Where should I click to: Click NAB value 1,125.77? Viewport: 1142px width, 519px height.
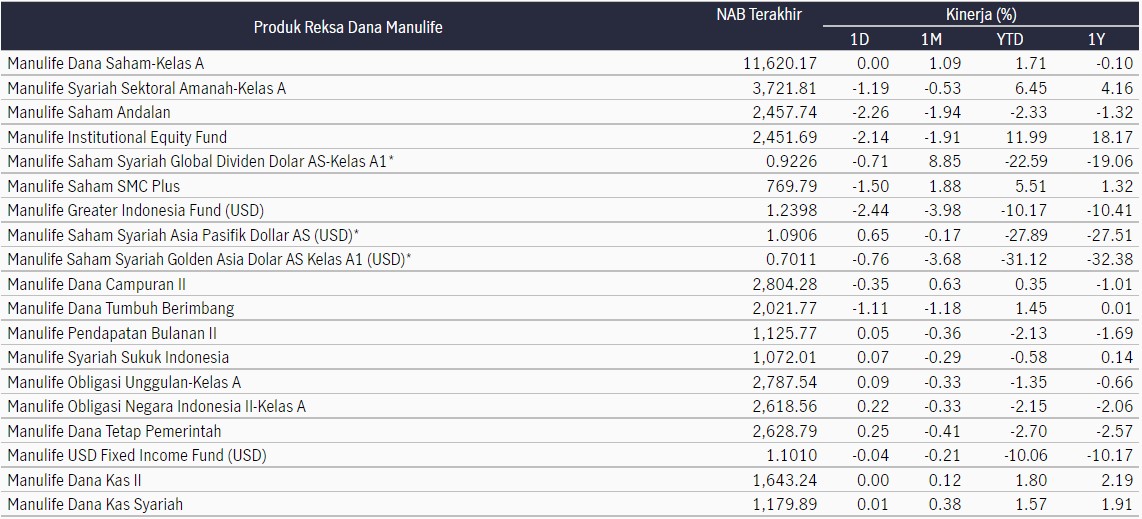[x=784, y=333]
